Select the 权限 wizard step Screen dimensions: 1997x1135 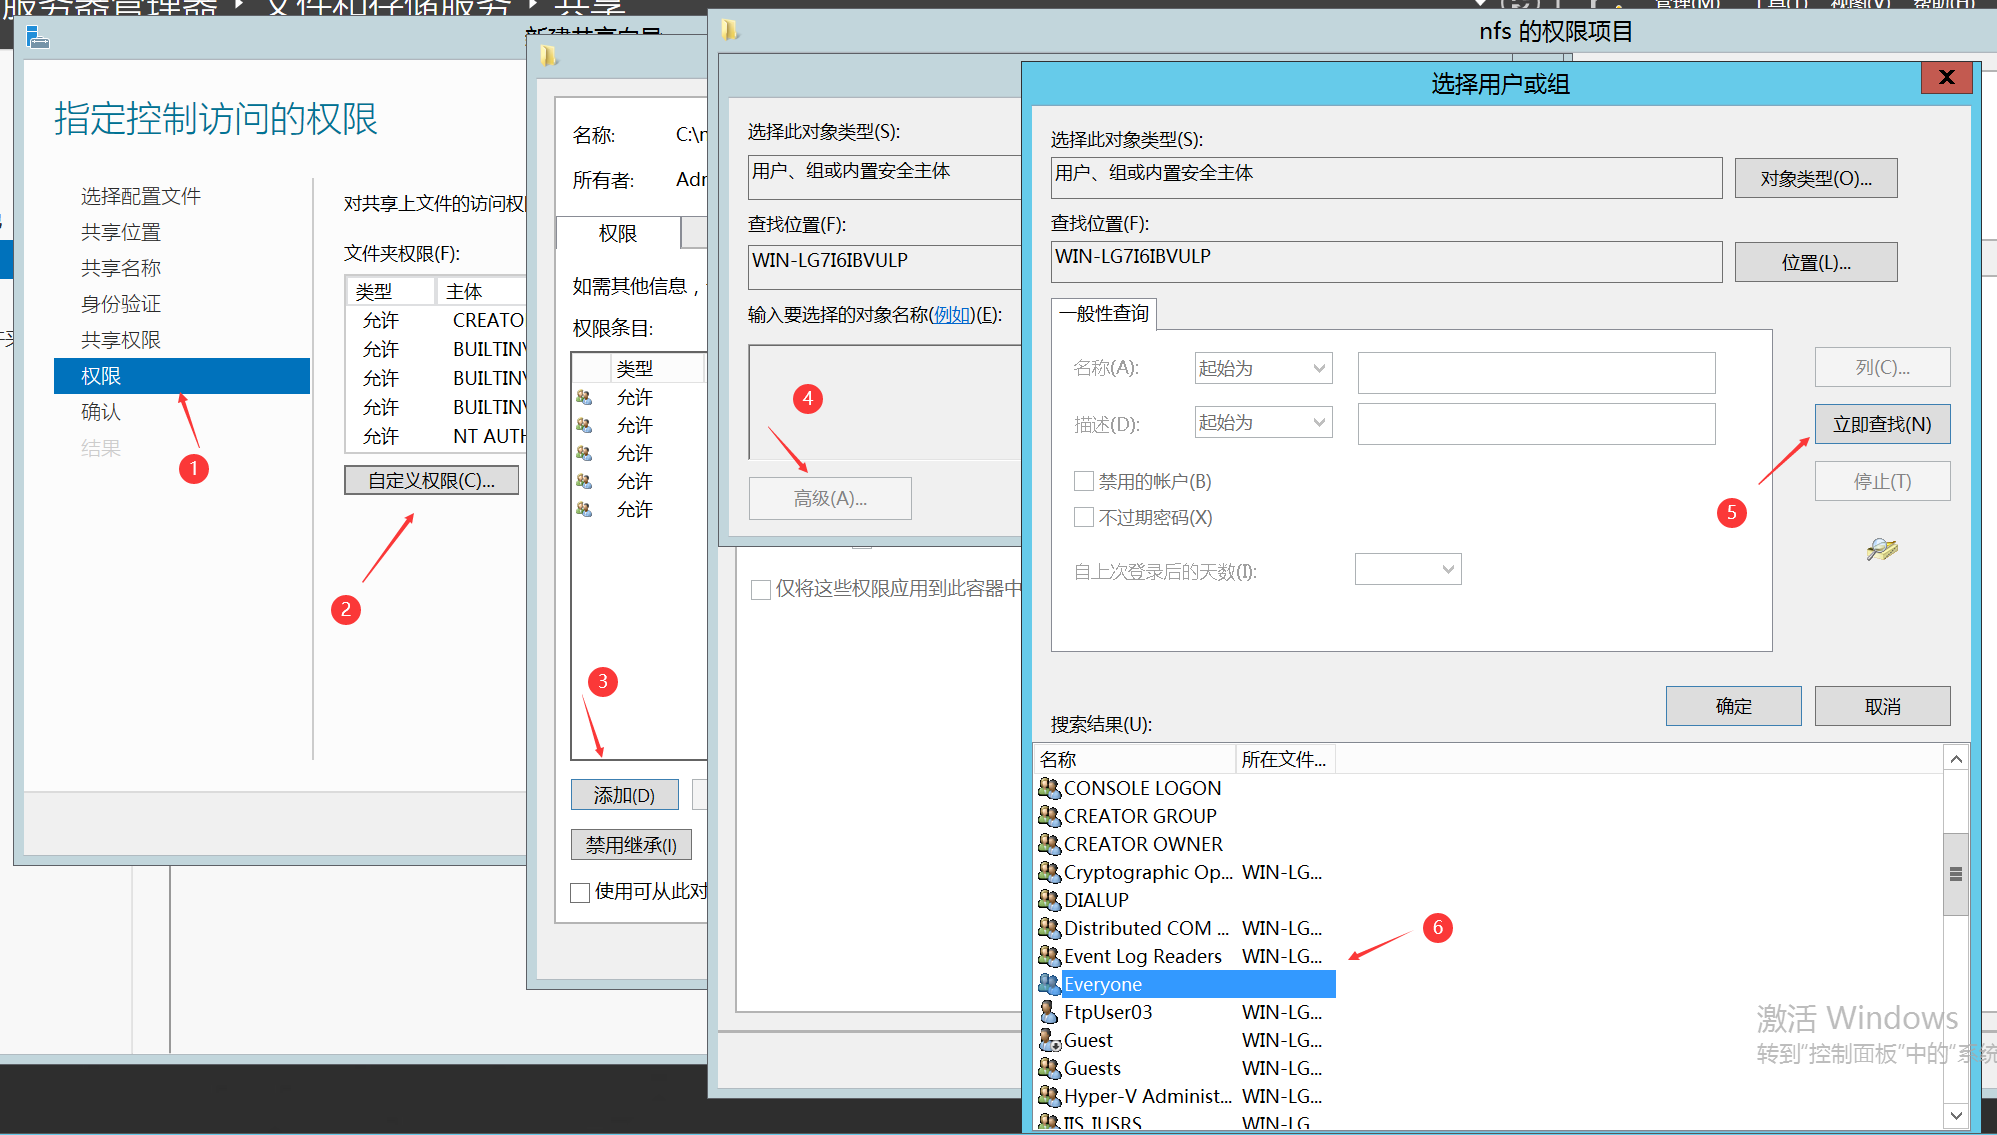(182, 376)
